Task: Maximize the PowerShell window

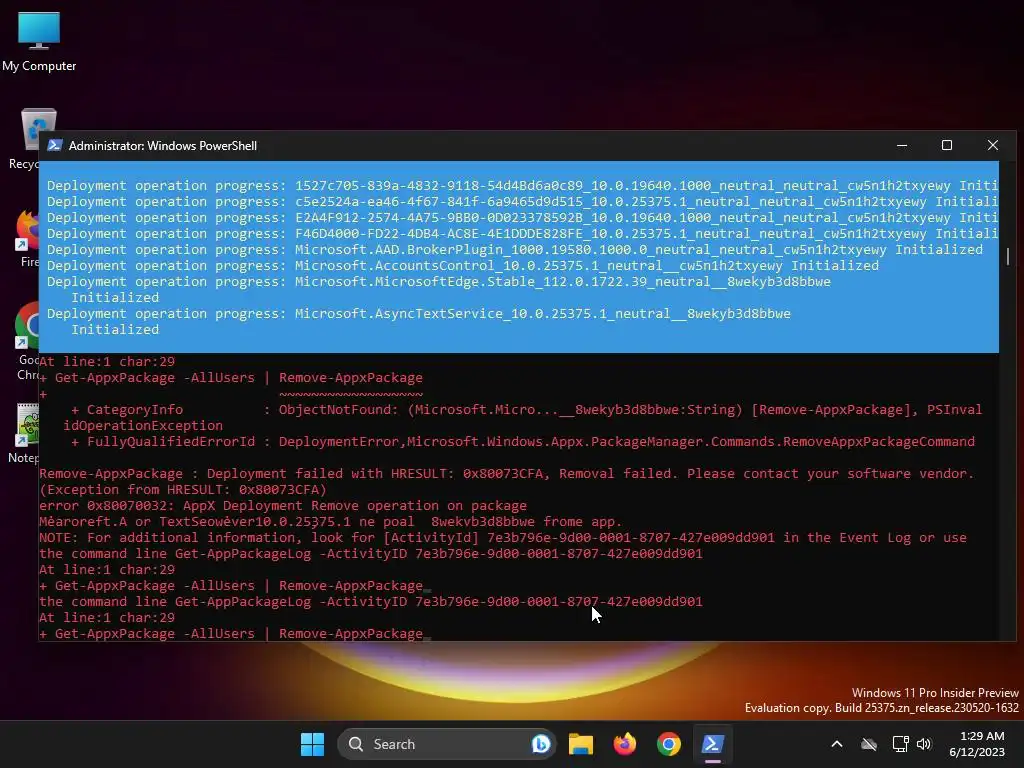Action: pyautogui.click(x=946, y=145)
